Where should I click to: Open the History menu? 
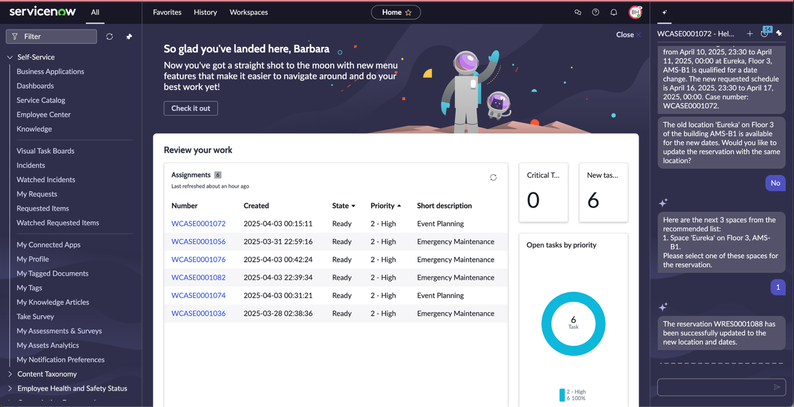pyautogui.click(x=205, y=12)
